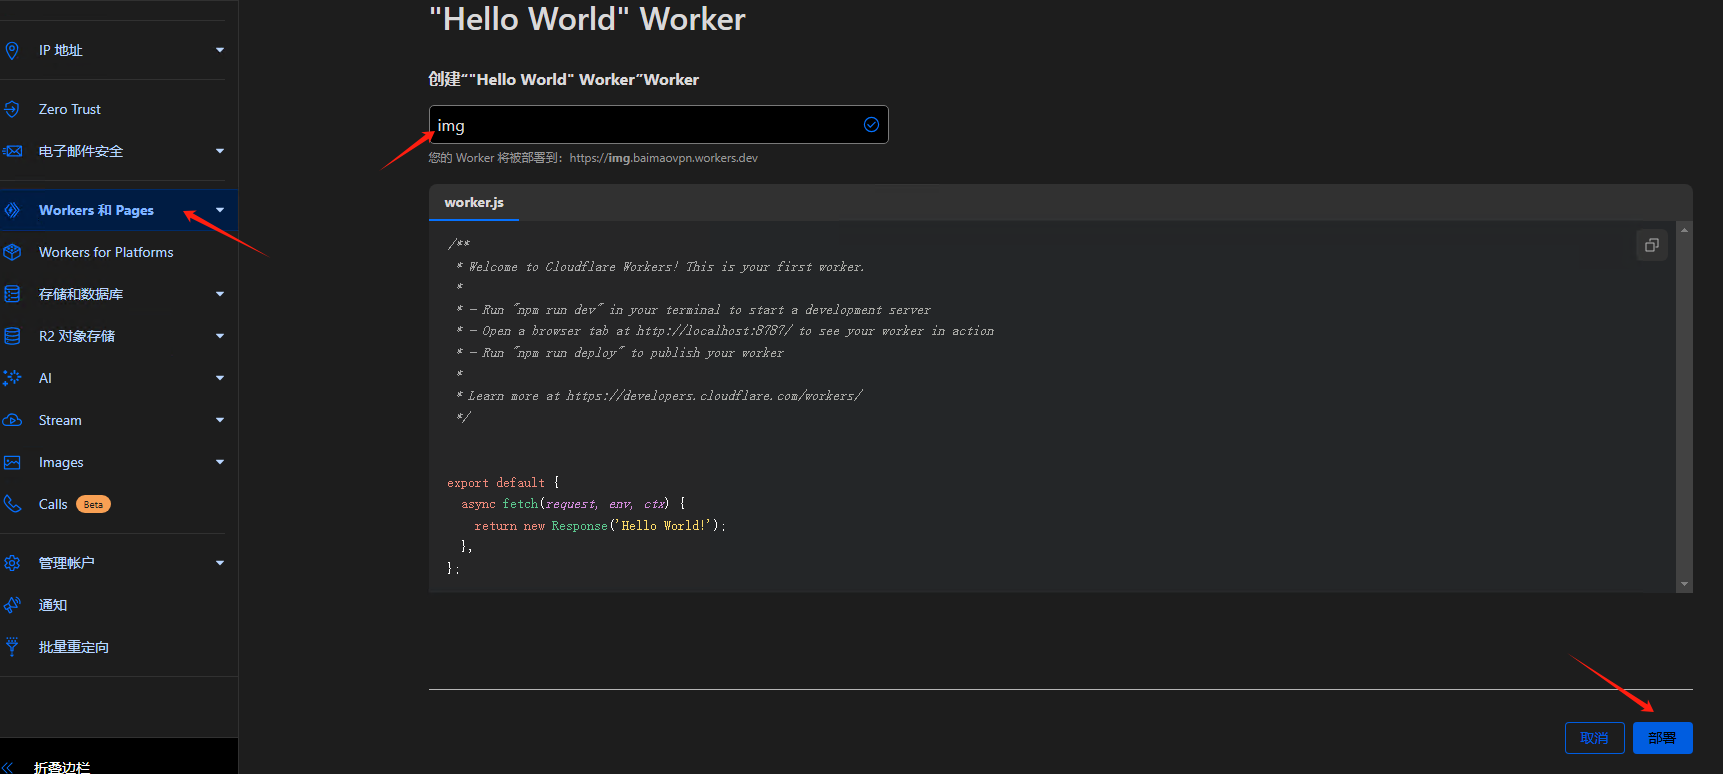Expand the Stream section arrow
This screenshot has height=774, width=1723.
[220, 420]
